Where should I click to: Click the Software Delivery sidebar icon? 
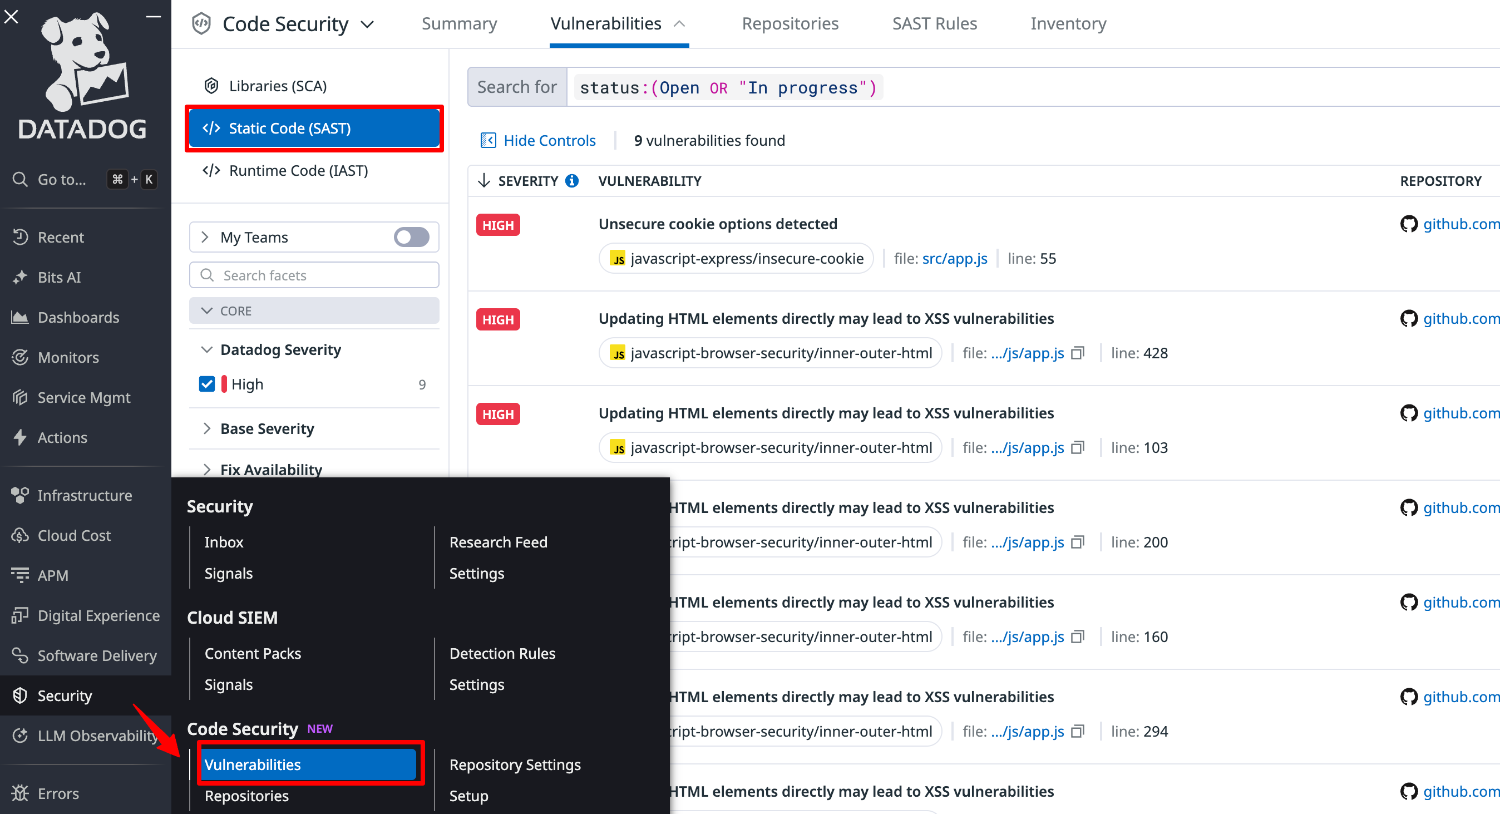[20, 655]
